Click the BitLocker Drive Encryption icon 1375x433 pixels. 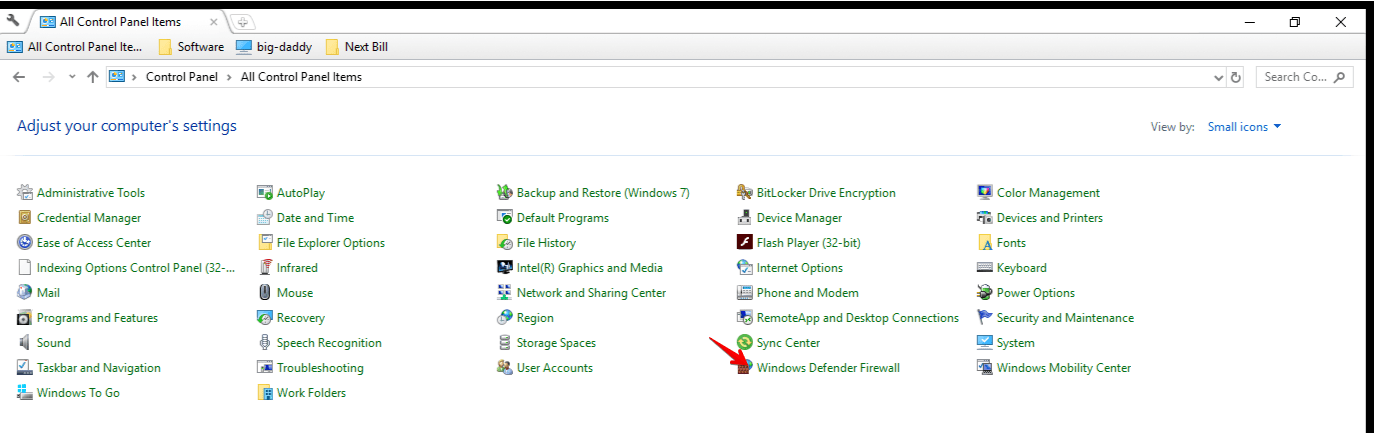pos(745,193)
